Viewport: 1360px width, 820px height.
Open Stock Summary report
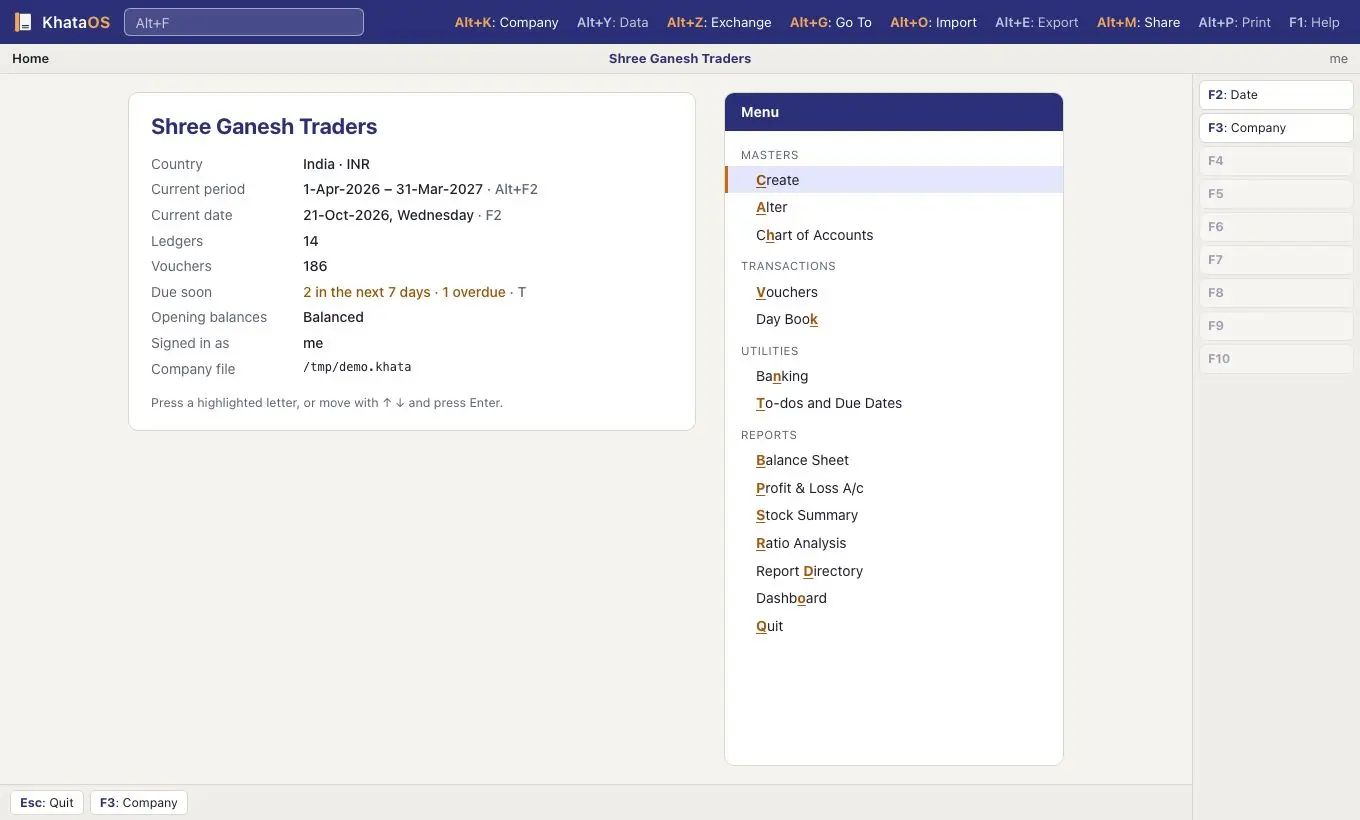[x=894, y=516]
